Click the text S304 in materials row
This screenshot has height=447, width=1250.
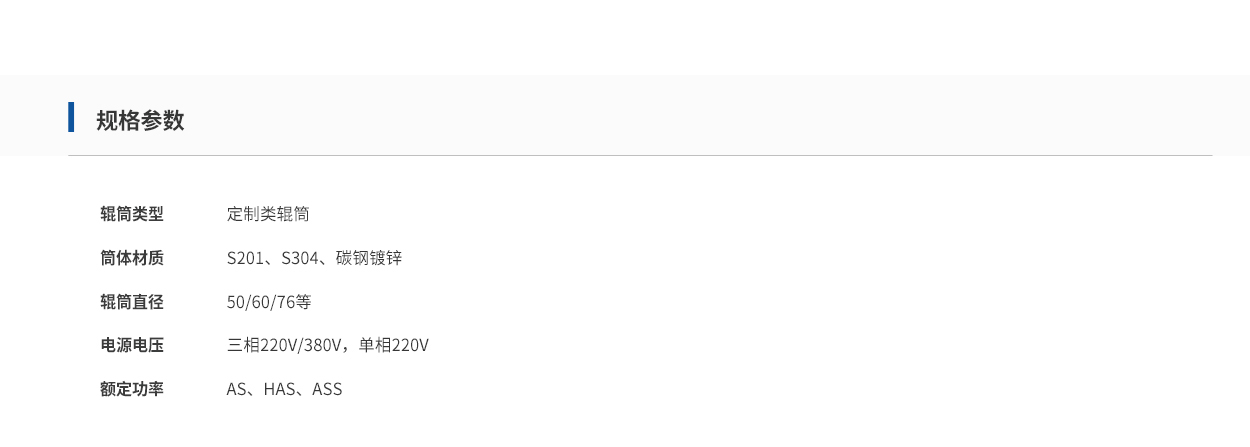pos(300,258)
